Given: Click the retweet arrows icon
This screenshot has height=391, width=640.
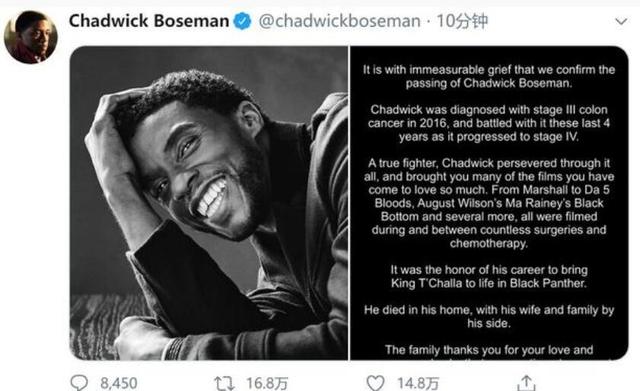Looking at the screenshot, I should coord(224,383).
